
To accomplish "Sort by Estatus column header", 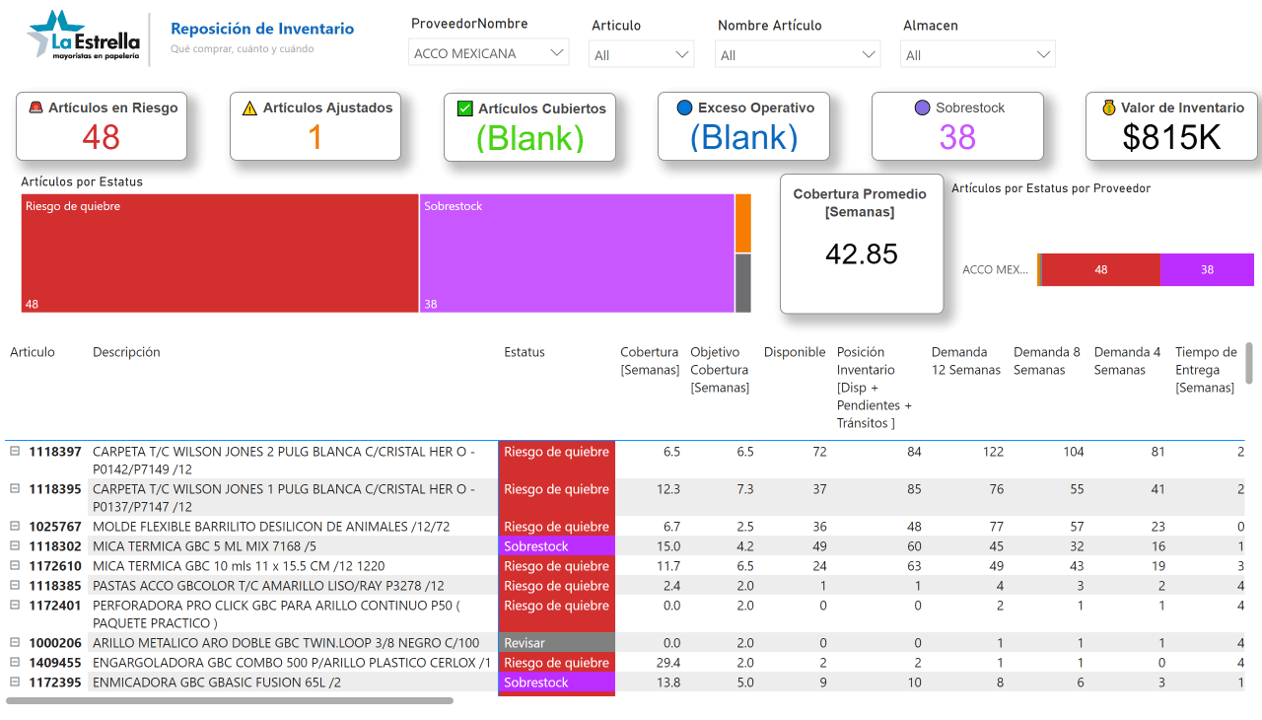I will pos(524,352).
